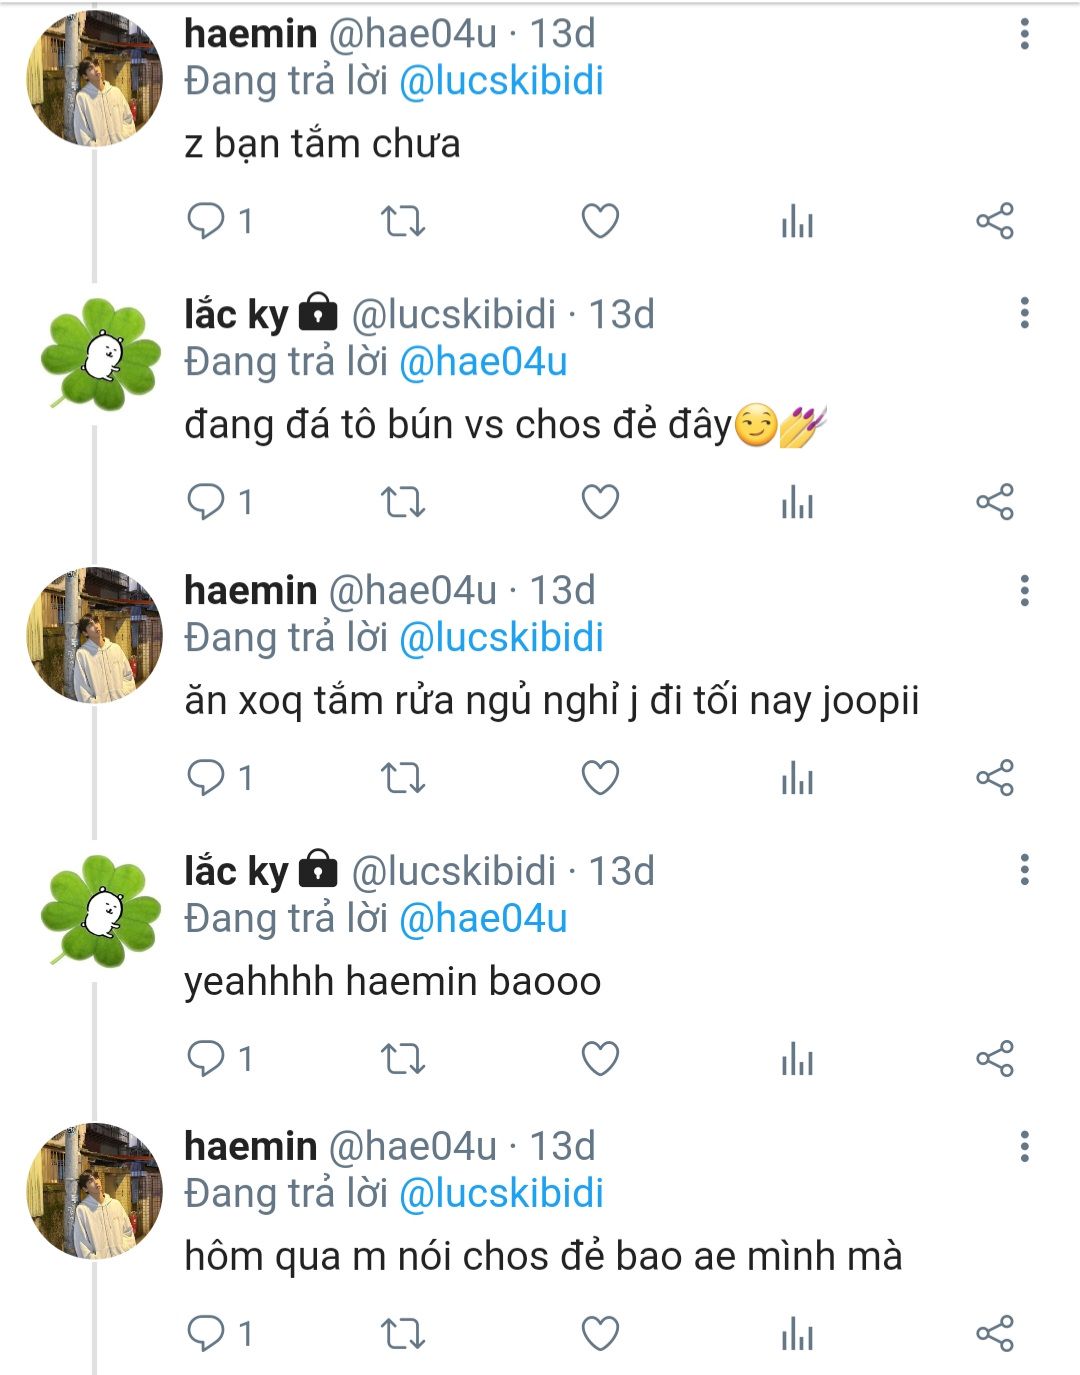The height and width of the screenshot is (1375, 1080).
Task: Open more options for "hôm qua m nói" tweet
Action: coord(1024,1146)
